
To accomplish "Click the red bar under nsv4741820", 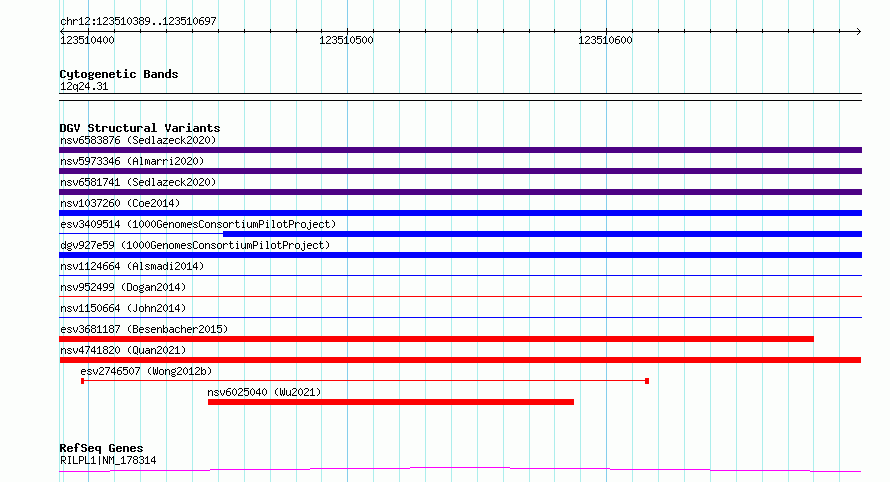I will coord(460,360).
